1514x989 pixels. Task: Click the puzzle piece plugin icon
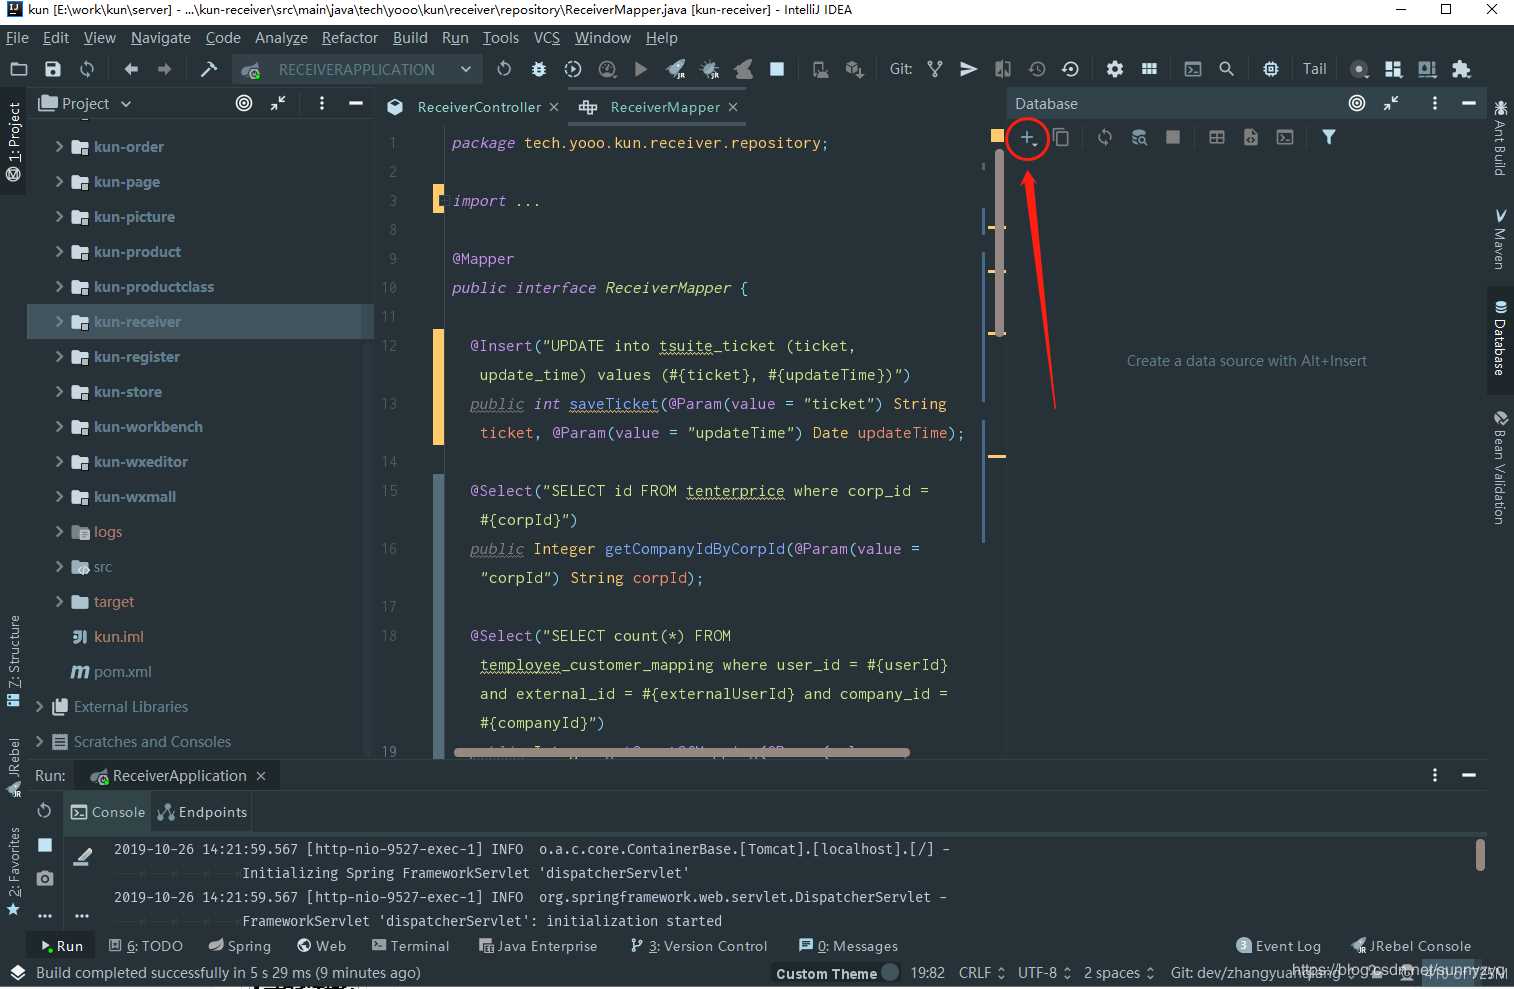(x=1461, y=69)
